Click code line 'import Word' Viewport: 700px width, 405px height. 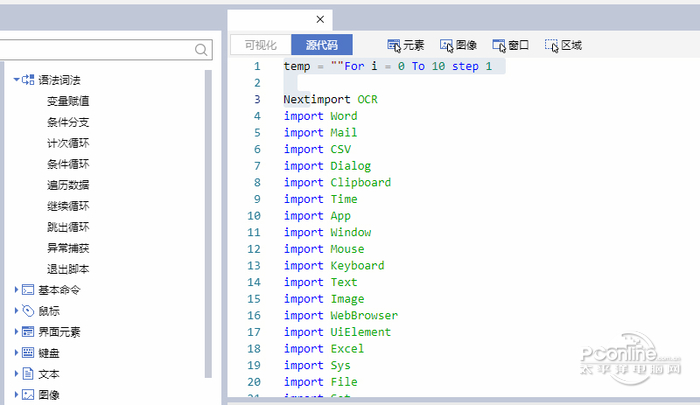[x=321, y=116]
